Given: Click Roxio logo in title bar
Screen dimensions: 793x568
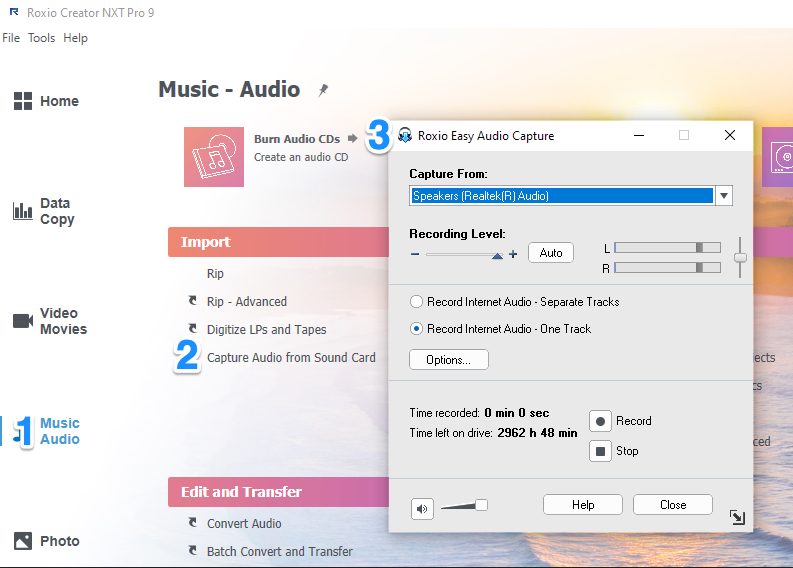Looking at the screenshot, I should point(14,12).
